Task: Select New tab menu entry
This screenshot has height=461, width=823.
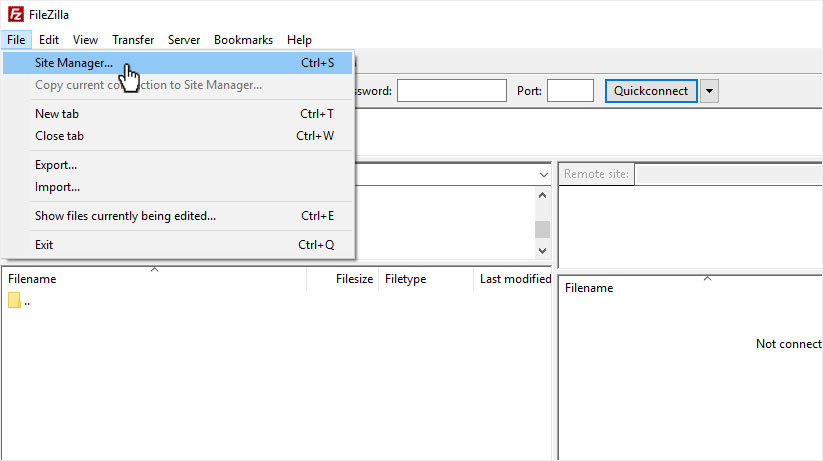Action: [x=178, y=114]
